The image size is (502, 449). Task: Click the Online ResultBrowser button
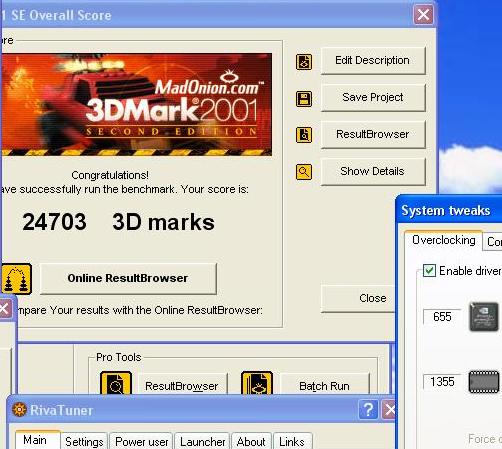tap(128, 278)
